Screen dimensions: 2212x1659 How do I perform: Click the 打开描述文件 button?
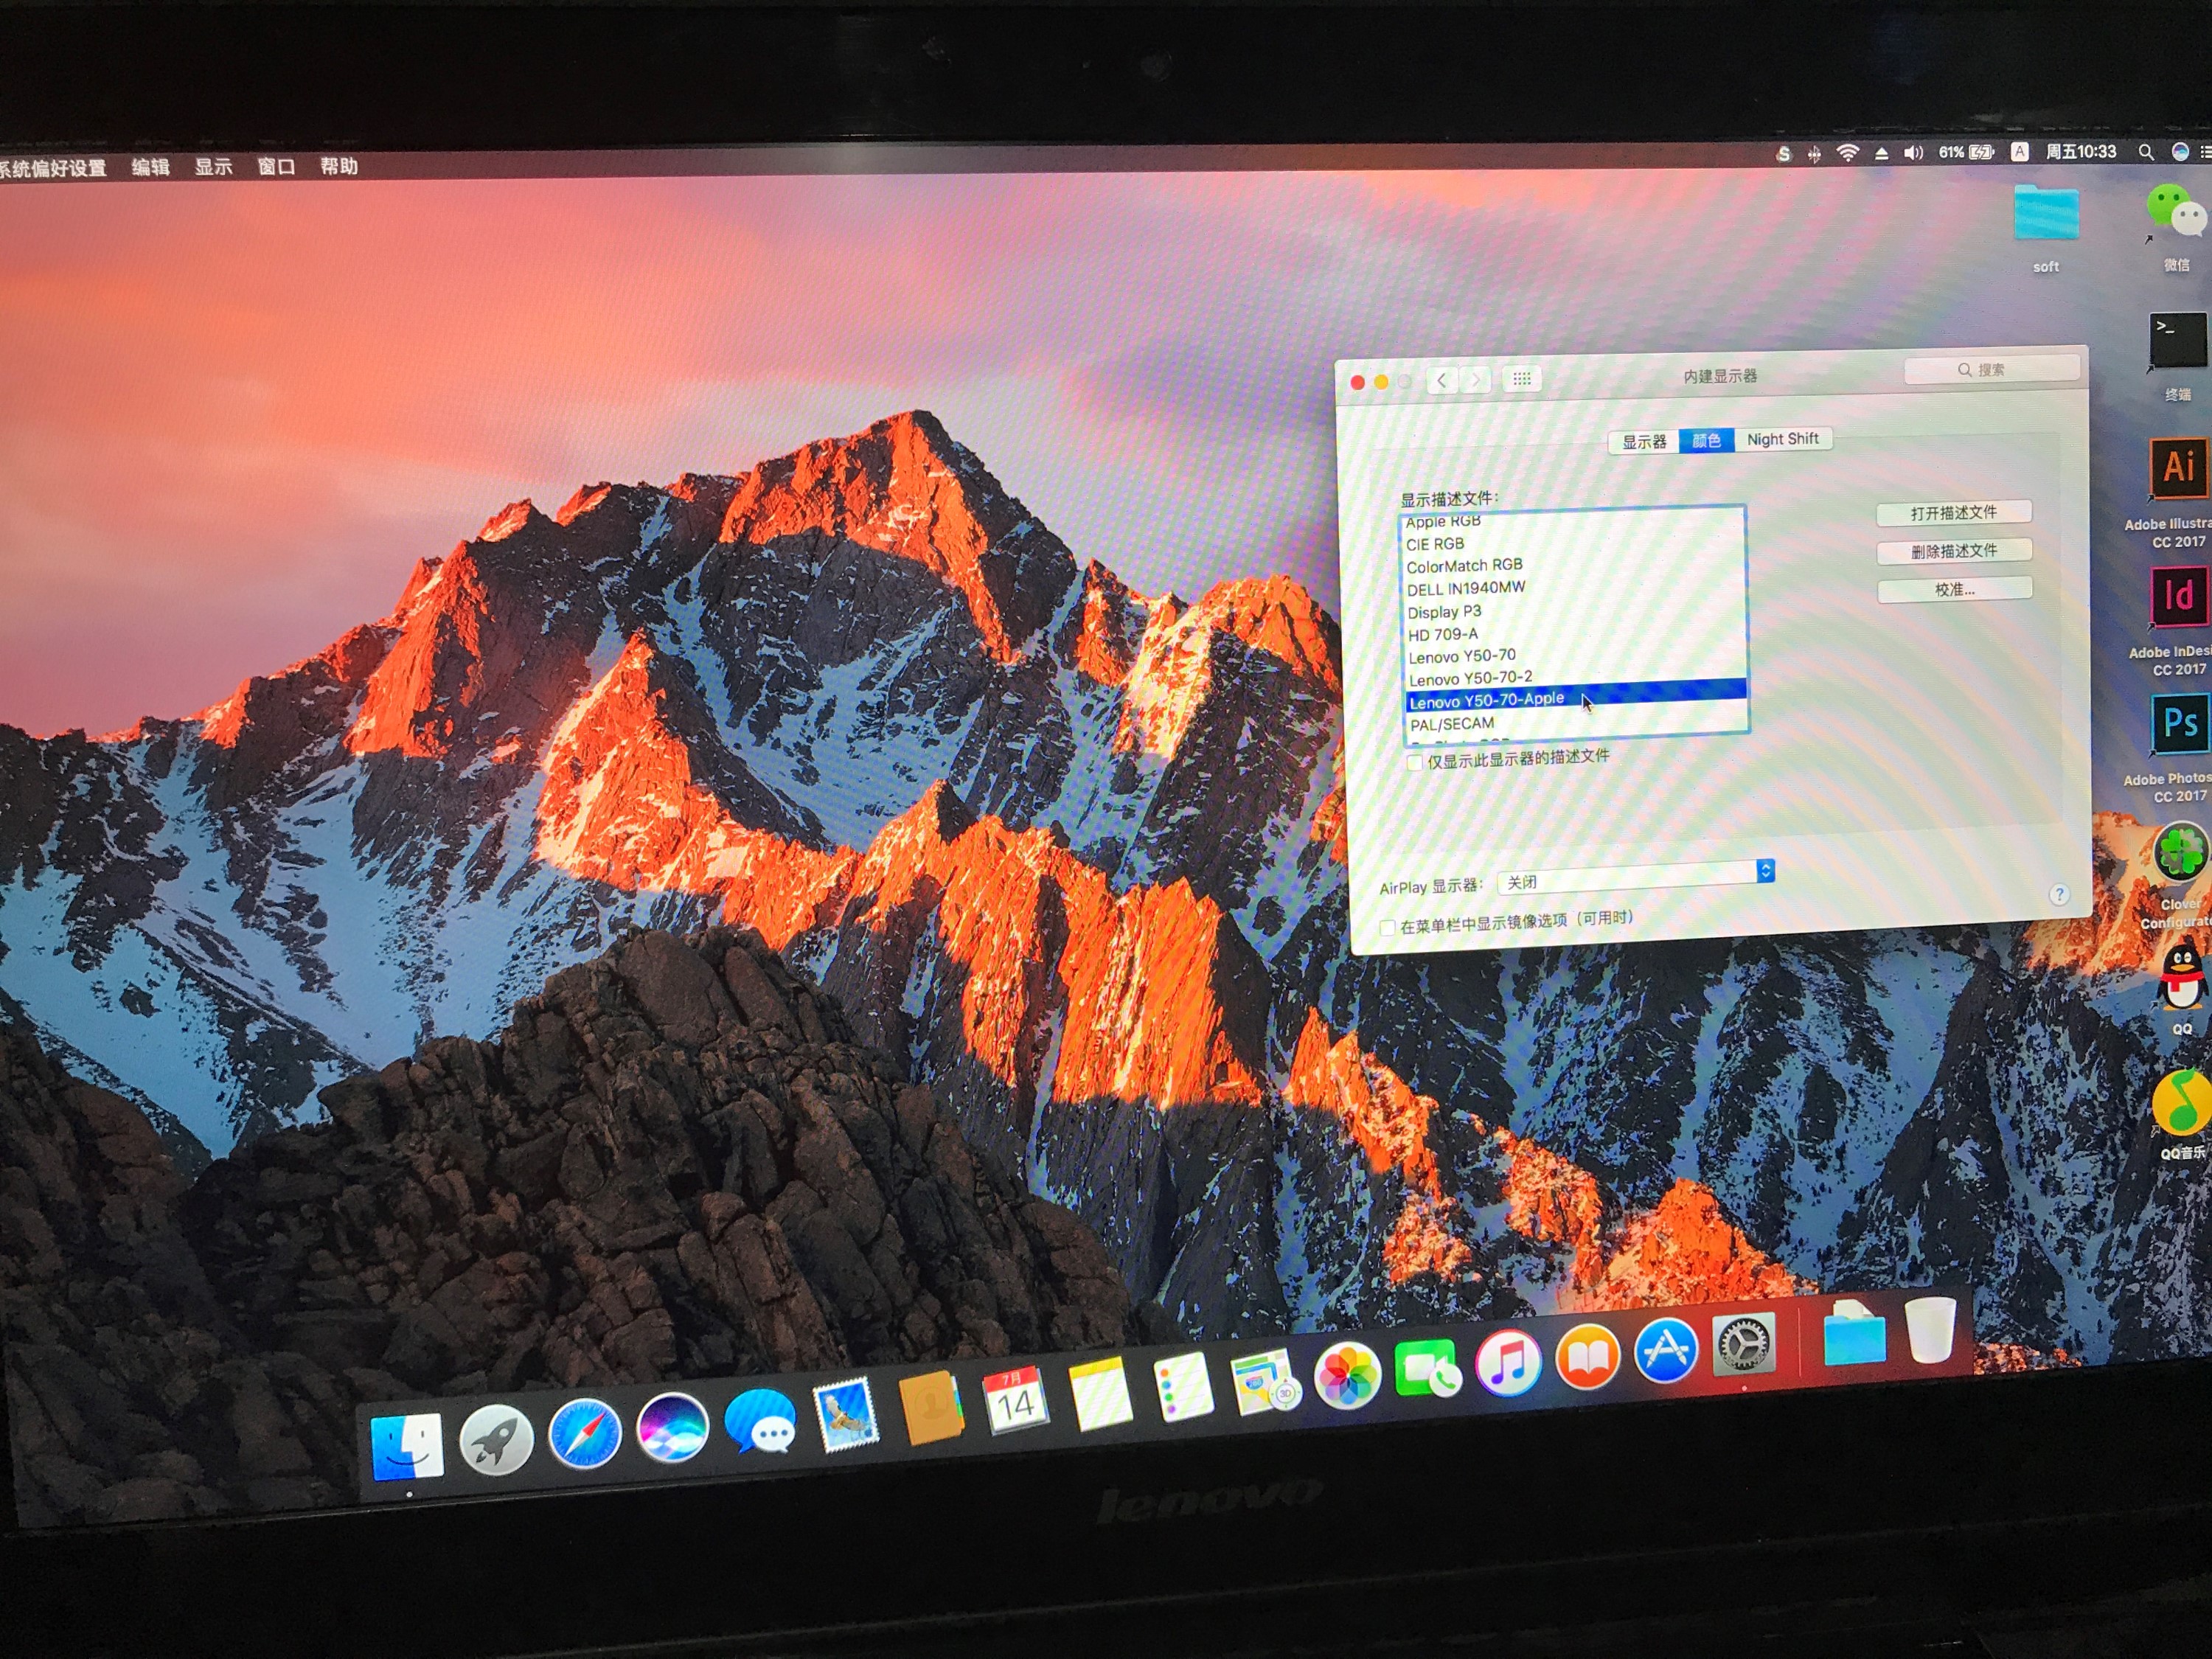[x=1953, y=513]
